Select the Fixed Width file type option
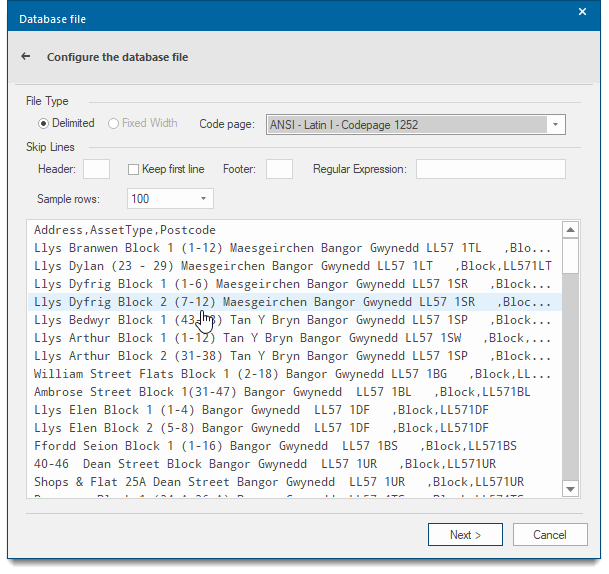 (143, 123)
